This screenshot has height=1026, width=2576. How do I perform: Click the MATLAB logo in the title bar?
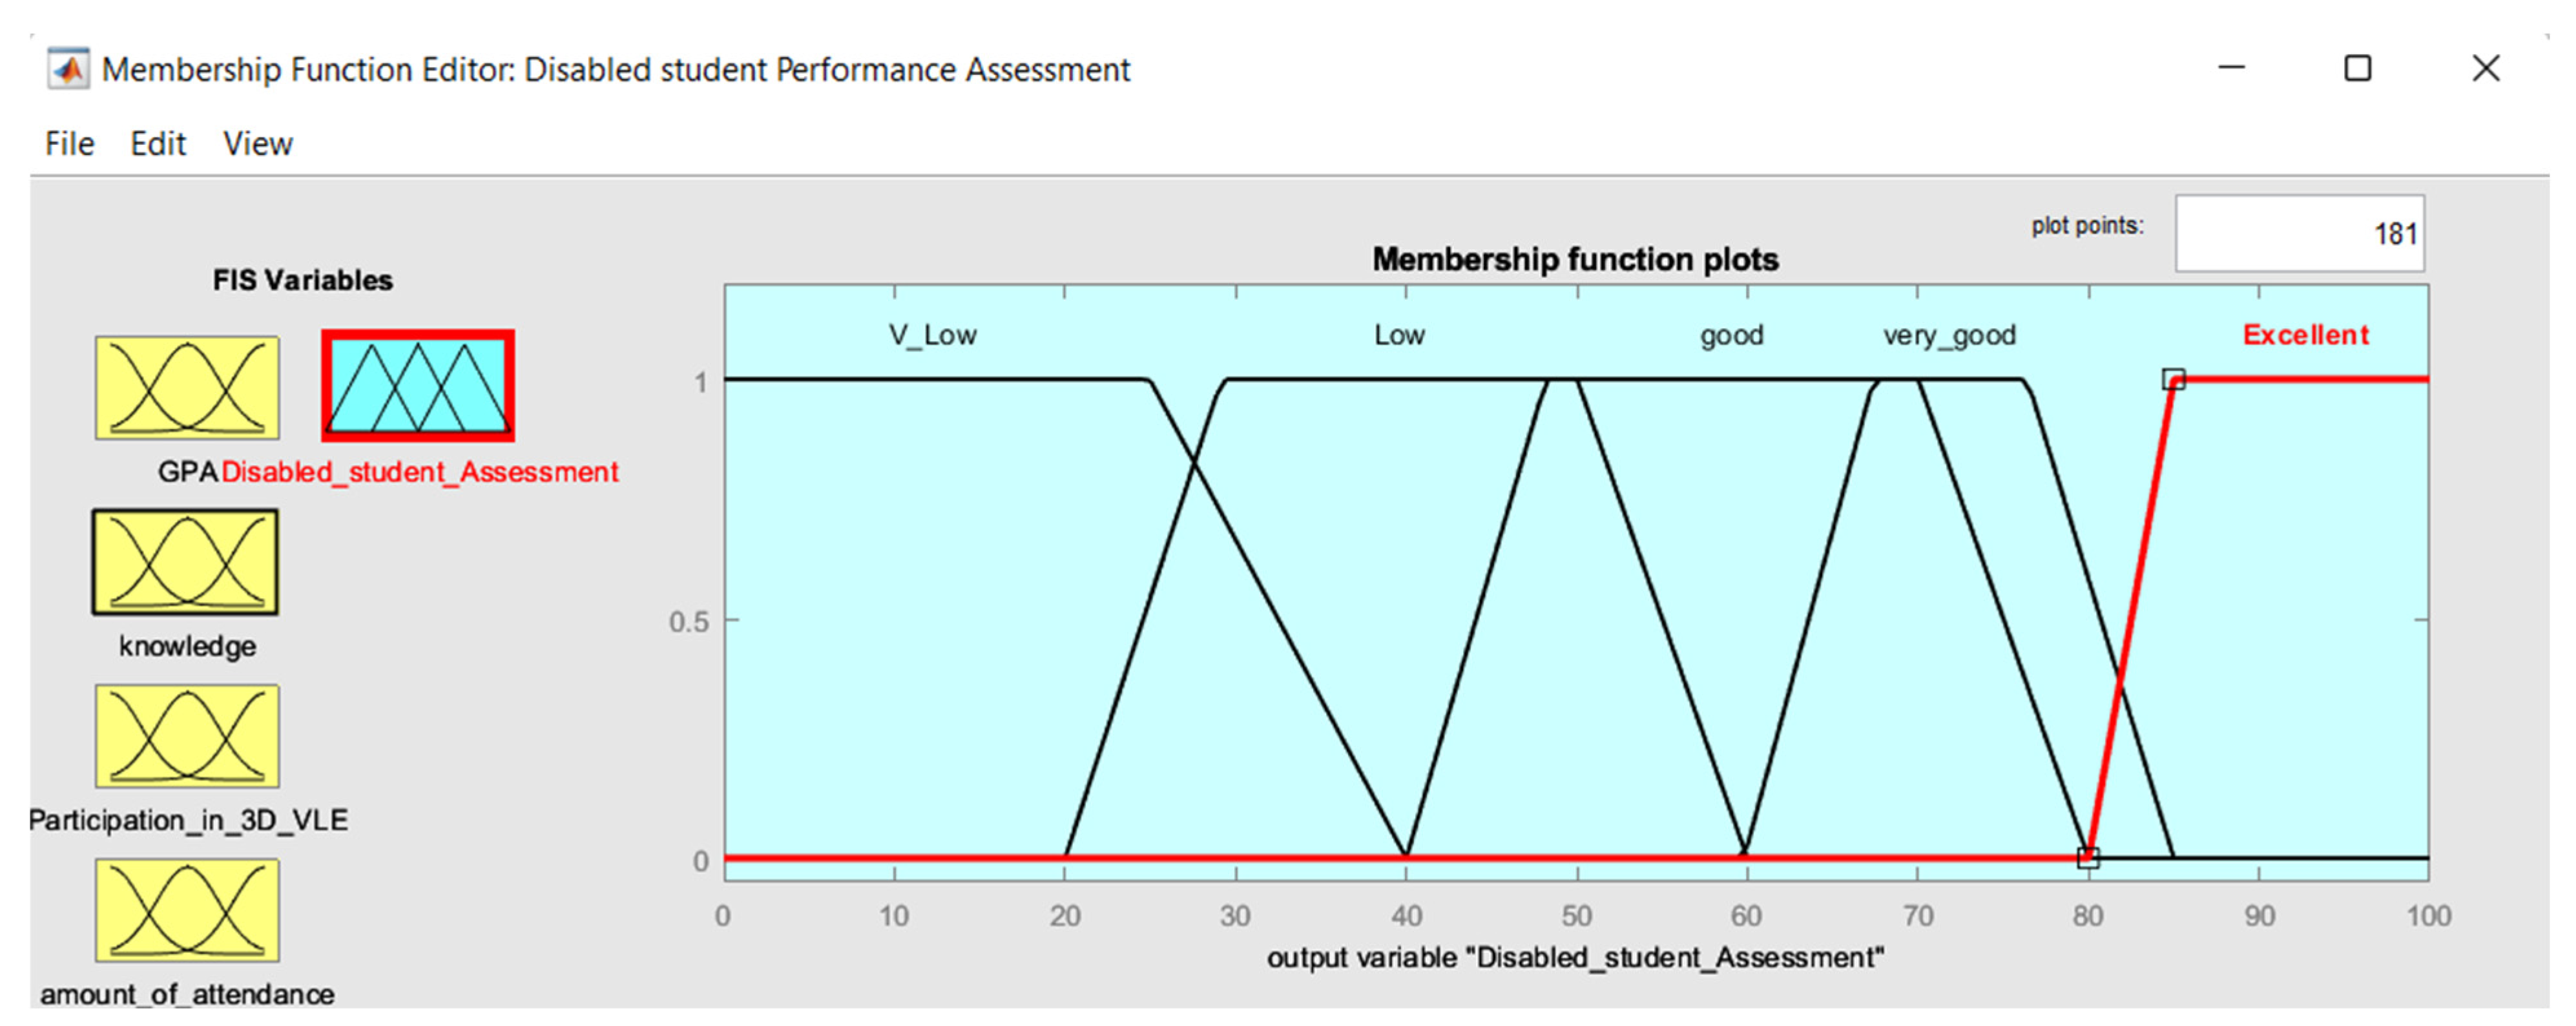pyautogui.click(x=68, y=70)
